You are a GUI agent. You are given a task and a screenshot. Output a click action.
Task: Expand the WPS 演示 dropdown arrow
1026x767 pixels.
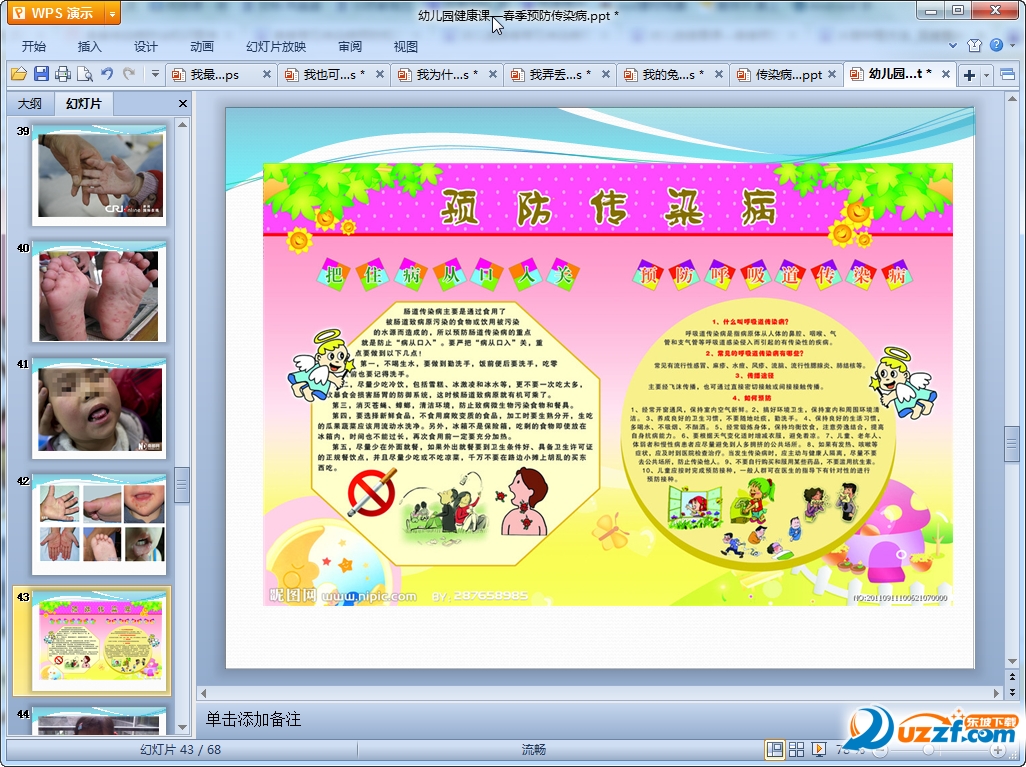pyautogui.click(x=113, y=13)
